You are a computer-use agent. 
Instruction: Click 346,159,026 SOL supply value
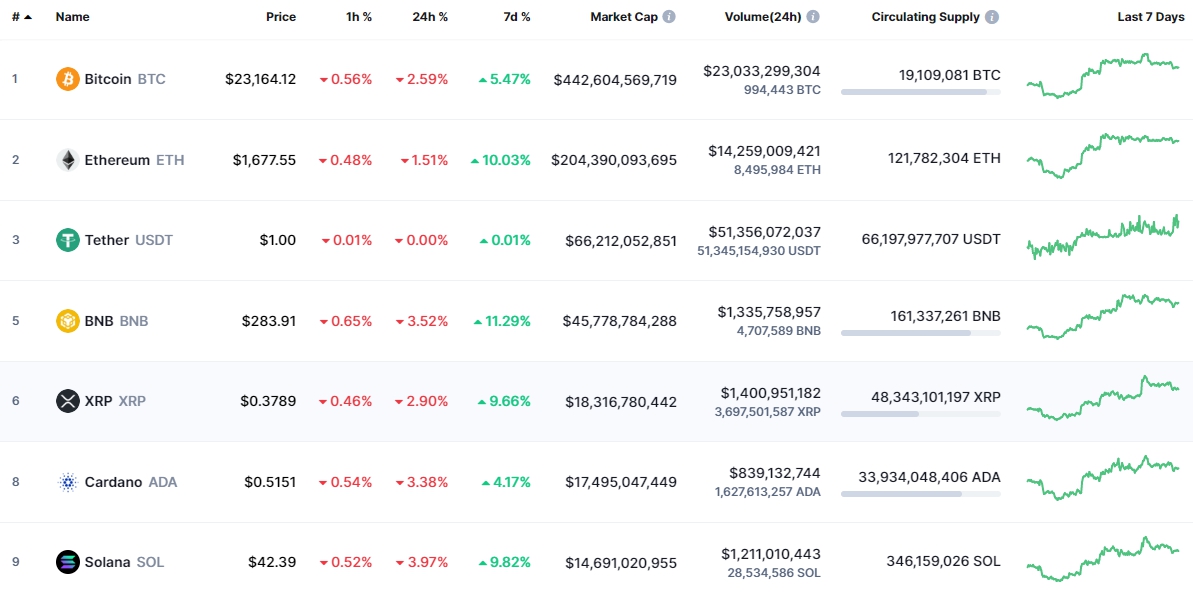(x=943, y=562)
